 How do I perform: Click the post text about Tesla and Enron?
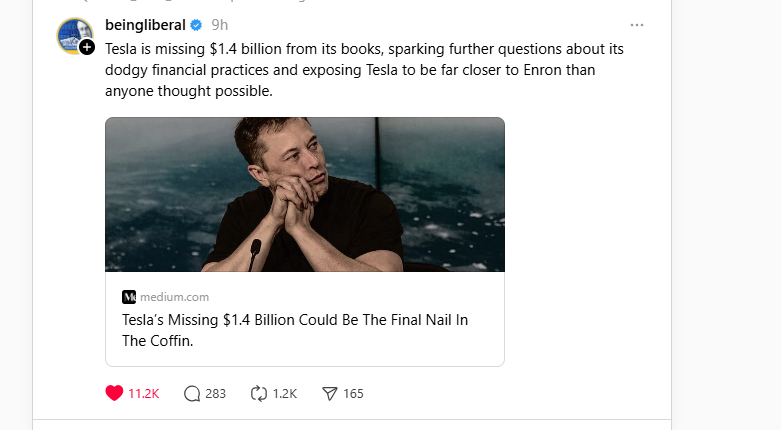point(370,69)
